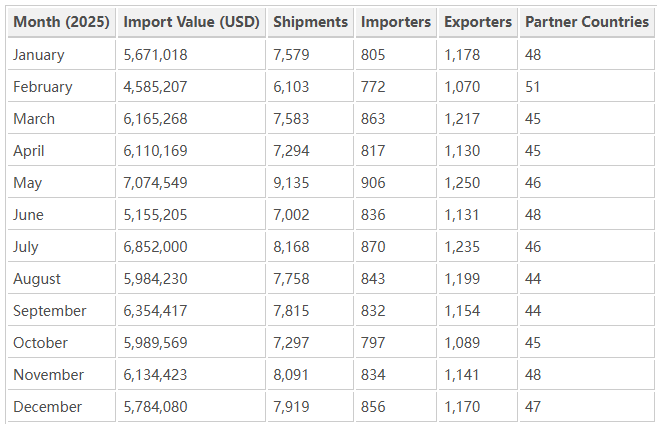Screen dimensions: 663x427
Task: Select May importers value 906
Action: point(374,183)
